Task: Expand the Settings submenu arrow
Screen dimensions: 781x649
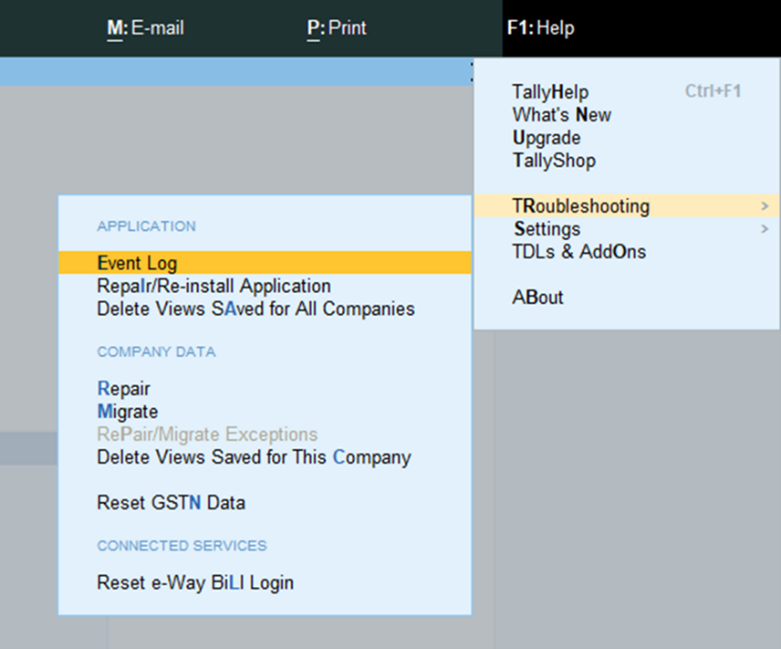Action: [x=765, y=229]
